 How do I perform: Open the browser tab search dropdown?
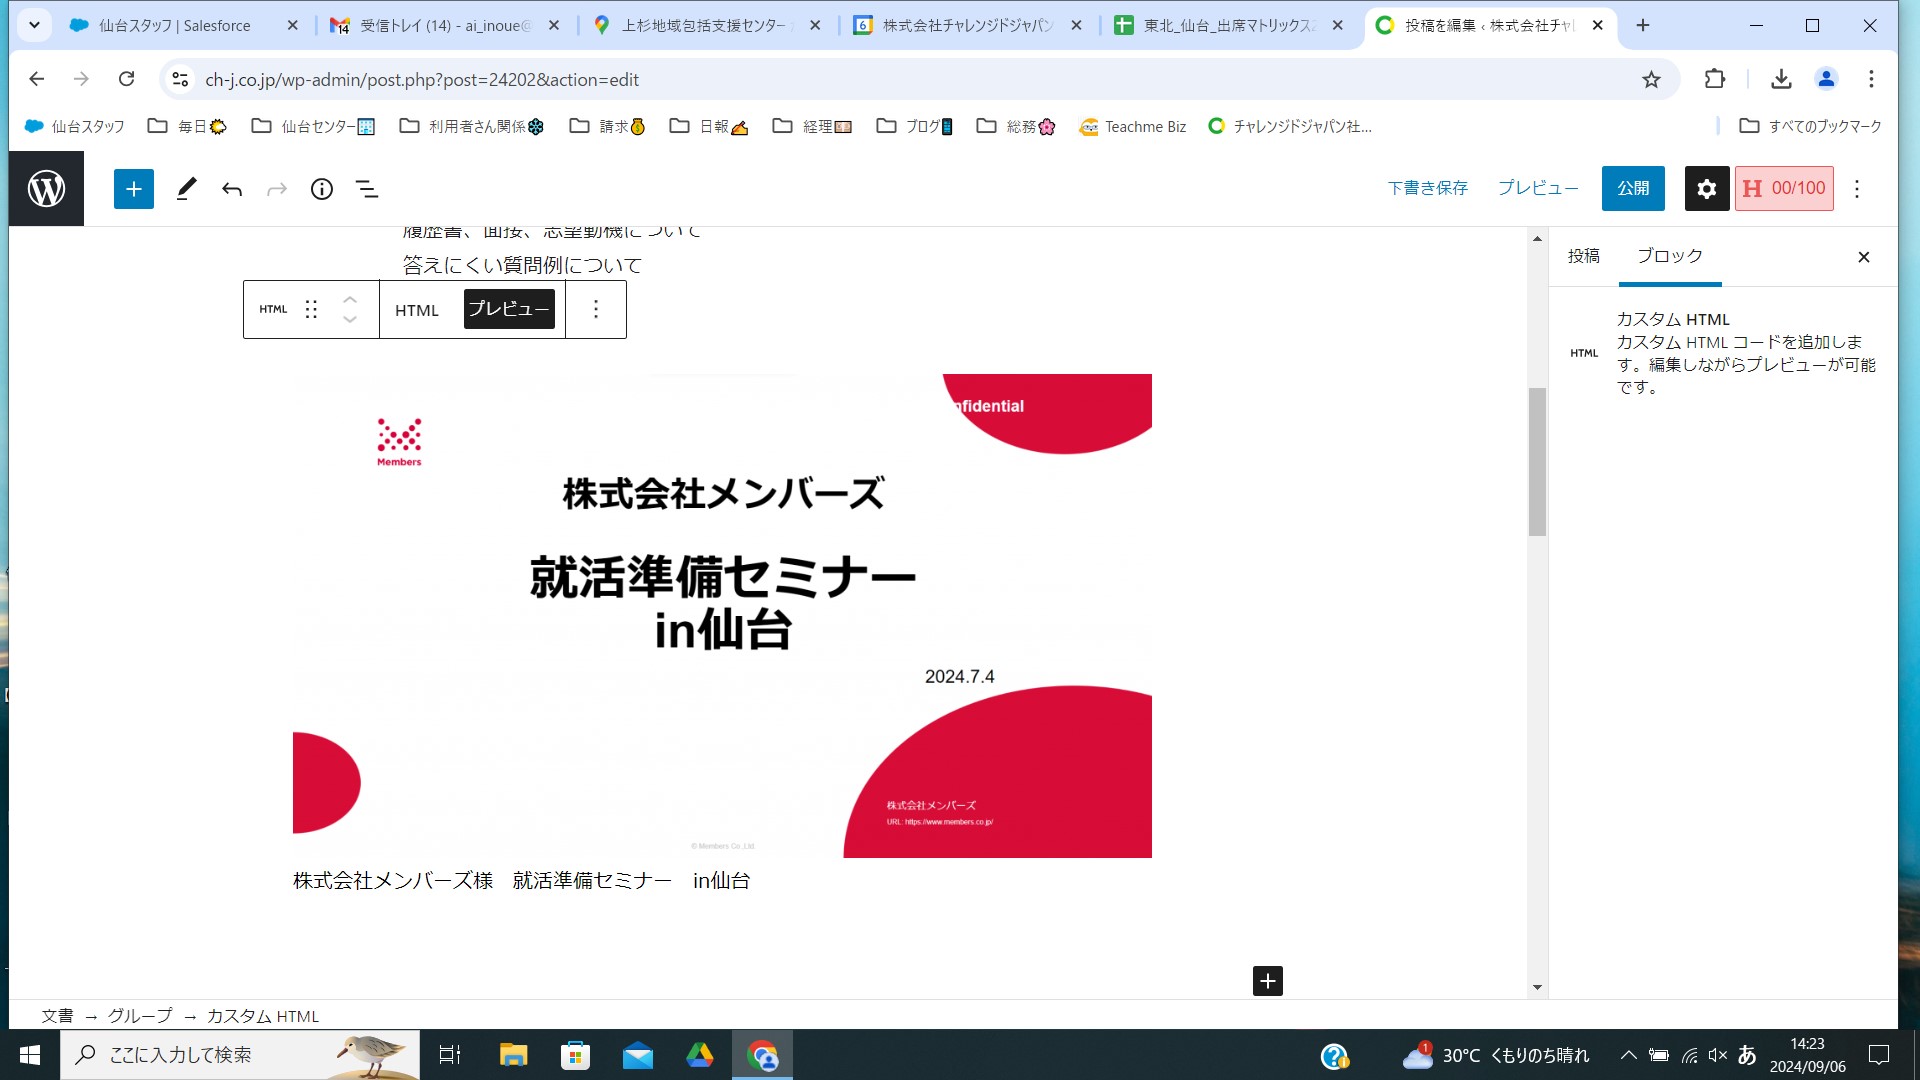pos(34,25)
